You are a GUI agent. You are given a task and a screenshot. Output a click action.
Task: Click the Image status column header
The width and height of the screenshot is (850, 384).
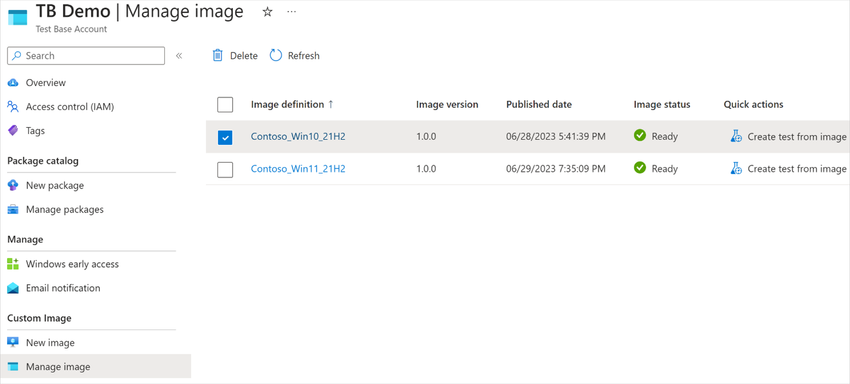[662, 105]
